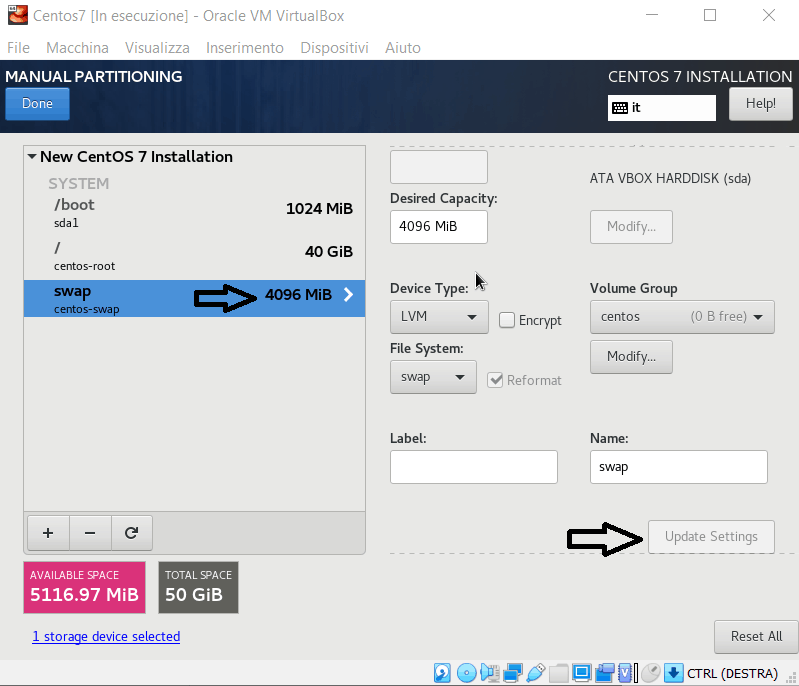
Task: Click the Help! button
Action: point(760,103)
